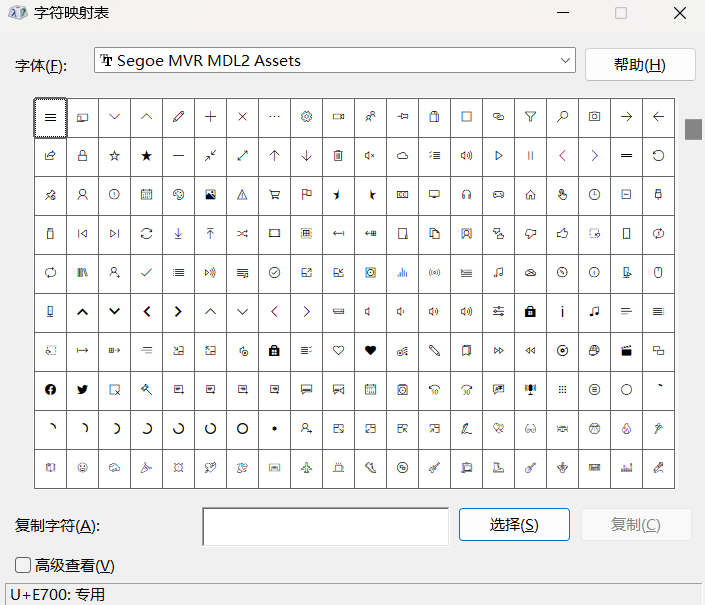This screenshot has width=705, height=605.
Task: Select the right arrow glyph in first row
Action: click(626, 117)
